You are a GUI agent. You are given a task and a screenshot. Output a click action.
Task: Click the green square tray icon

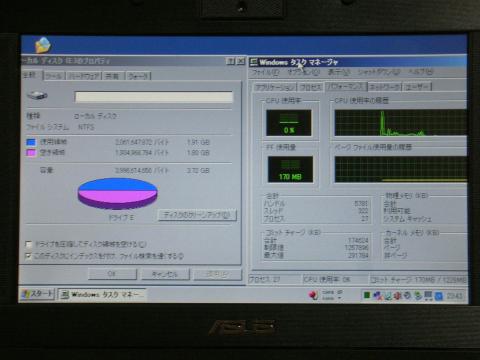tap(367, 295)
